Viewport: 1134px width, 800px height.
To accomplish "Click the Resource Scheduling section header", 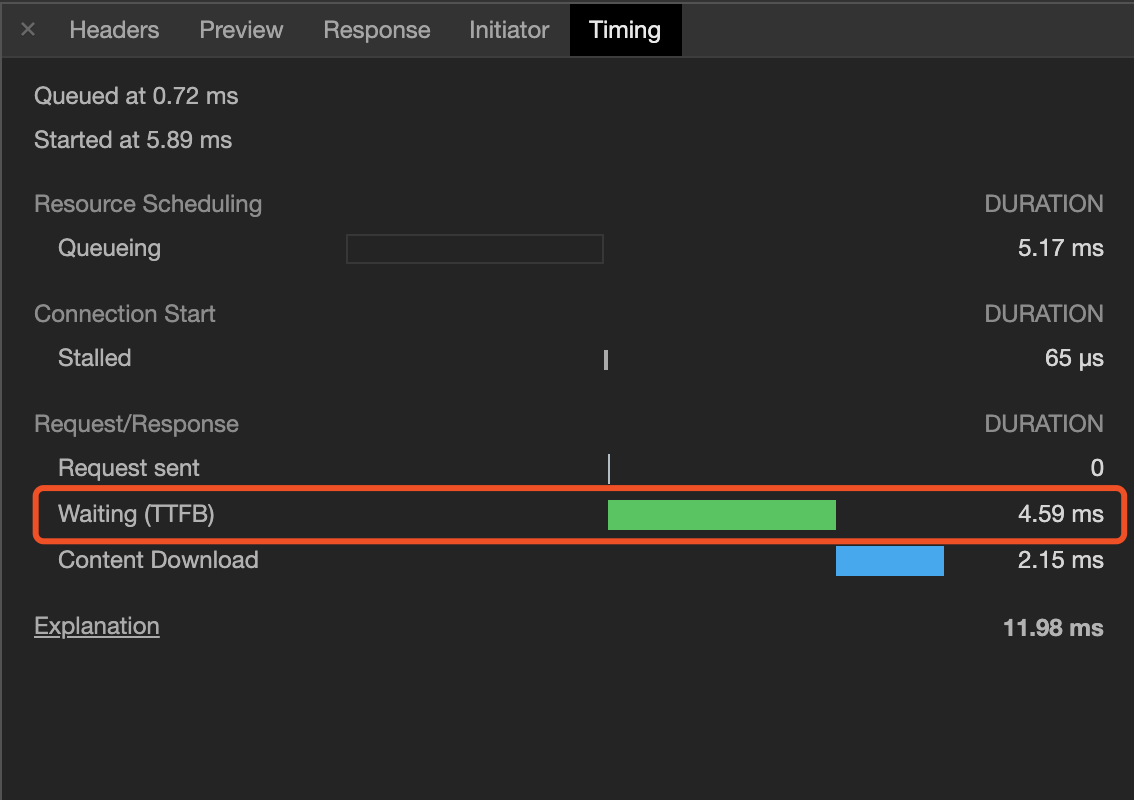I will (148, 204).
